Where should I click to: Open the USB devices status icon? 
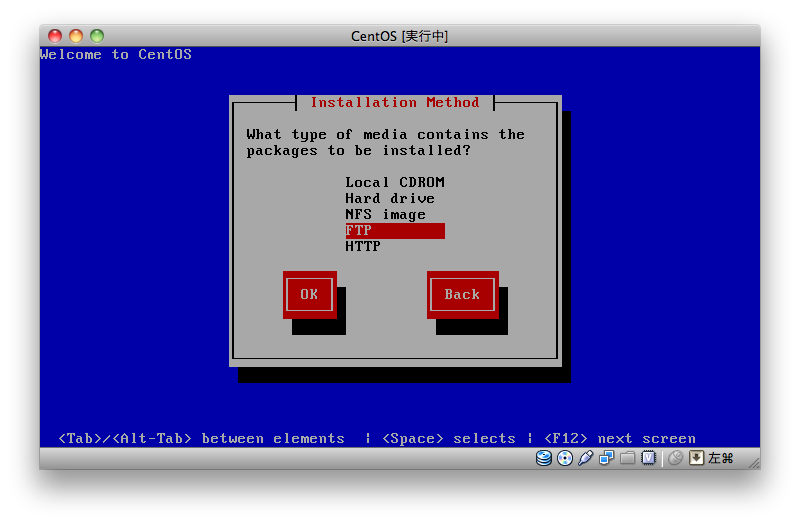(x=586, y=458)
